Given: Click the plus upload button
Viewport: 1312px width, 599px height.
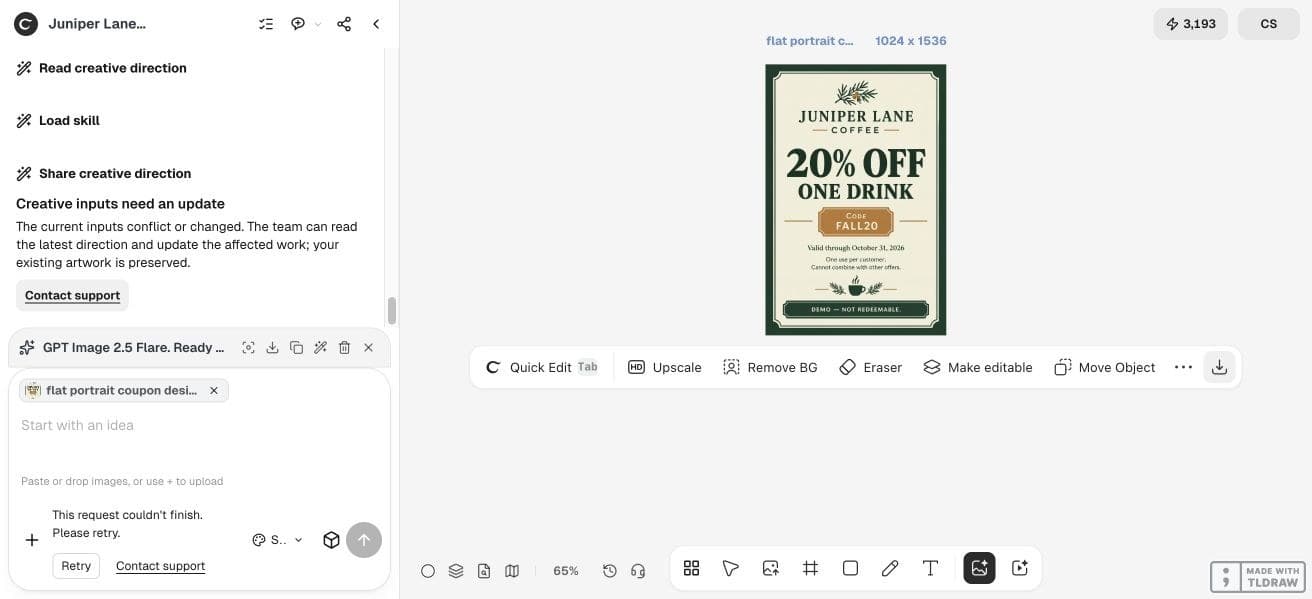Looking at the screenshot, I should coord(32,540).
